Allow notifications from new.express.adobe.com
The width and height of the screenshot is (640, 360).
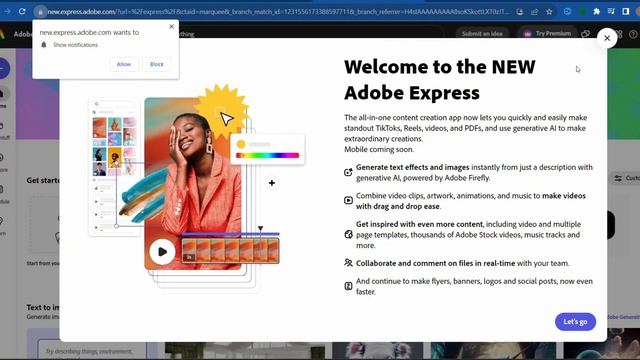tap(124, 64)
